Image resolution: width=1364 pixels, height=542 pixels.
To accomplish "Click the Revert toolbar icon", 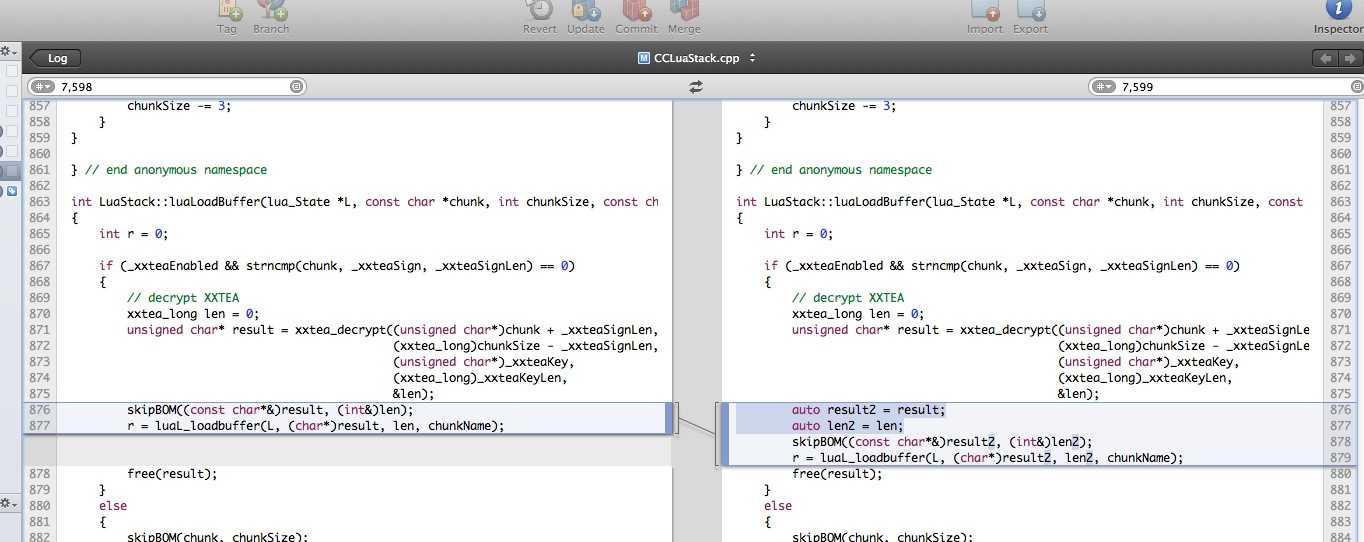I will point(540,11).
